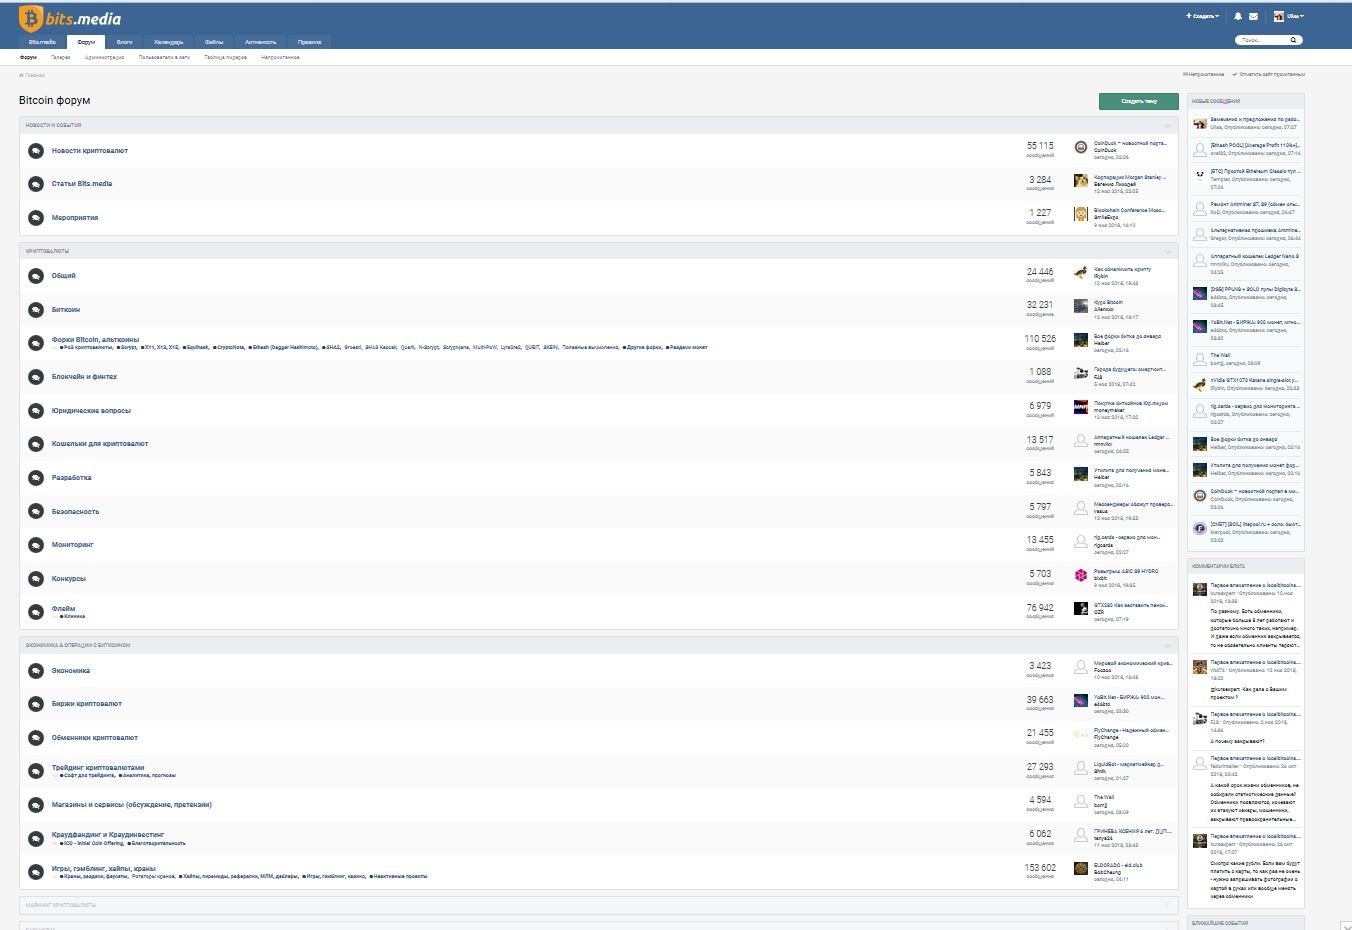Click forum icon beside Игры, гэмблинг, хайпы, краны
Image resolution: width=1352 pixels, height=930 pixels.
coord(36,872)
